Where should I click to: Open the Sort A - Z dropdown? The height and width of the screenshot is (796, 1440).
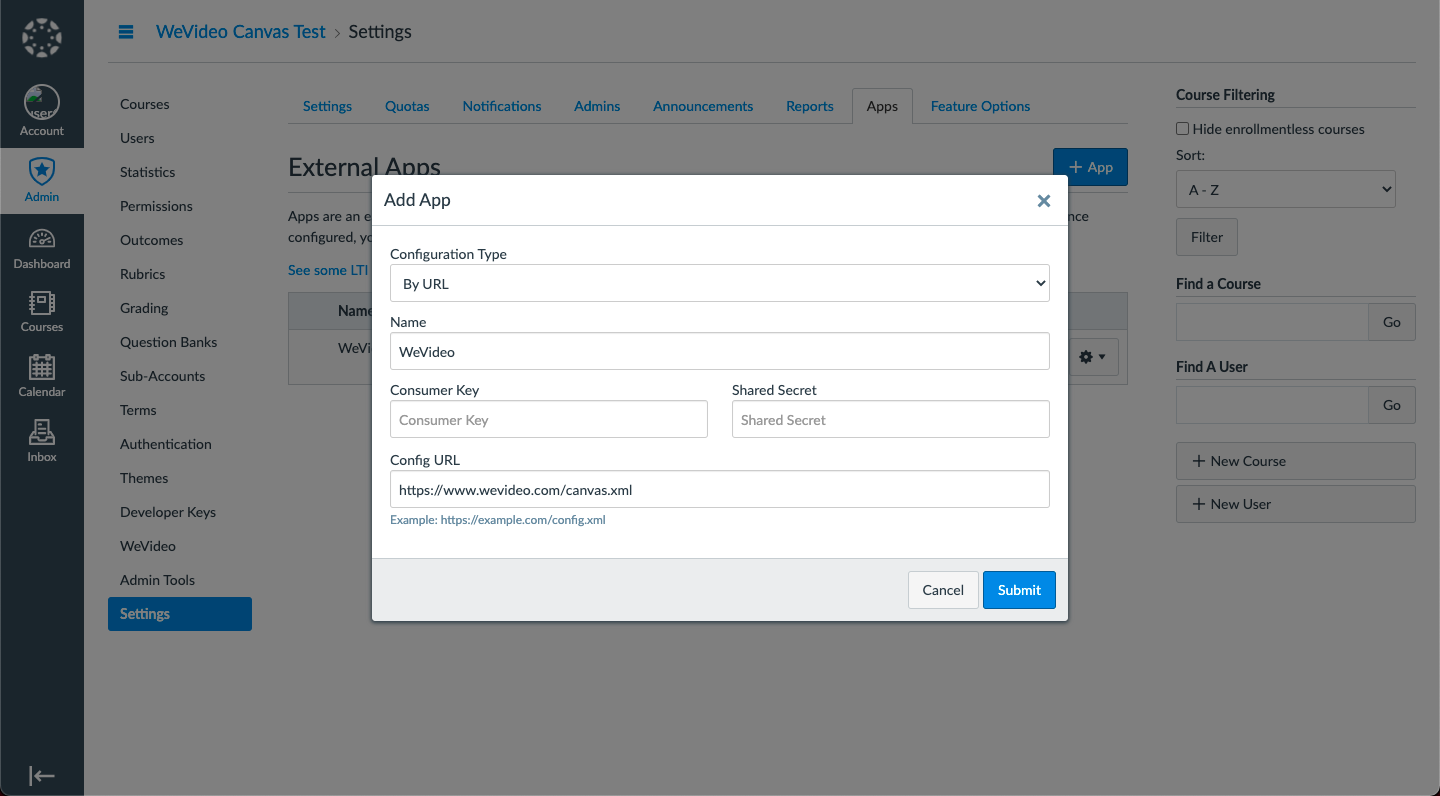pos(1286,189)
